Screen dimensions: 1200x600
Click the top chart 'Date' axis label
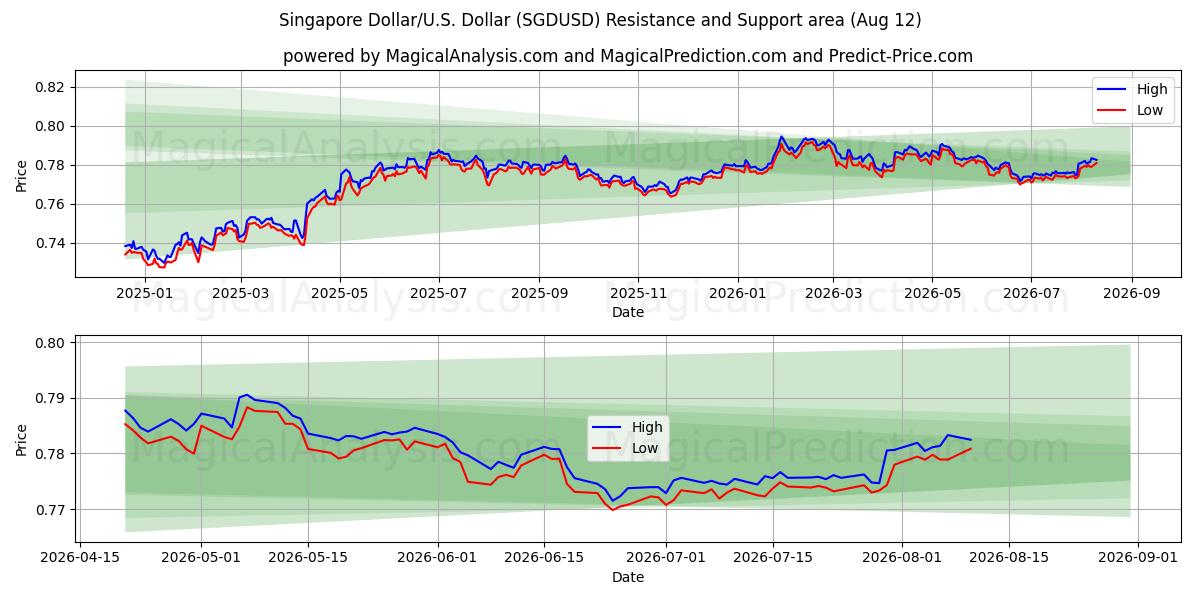629,312
